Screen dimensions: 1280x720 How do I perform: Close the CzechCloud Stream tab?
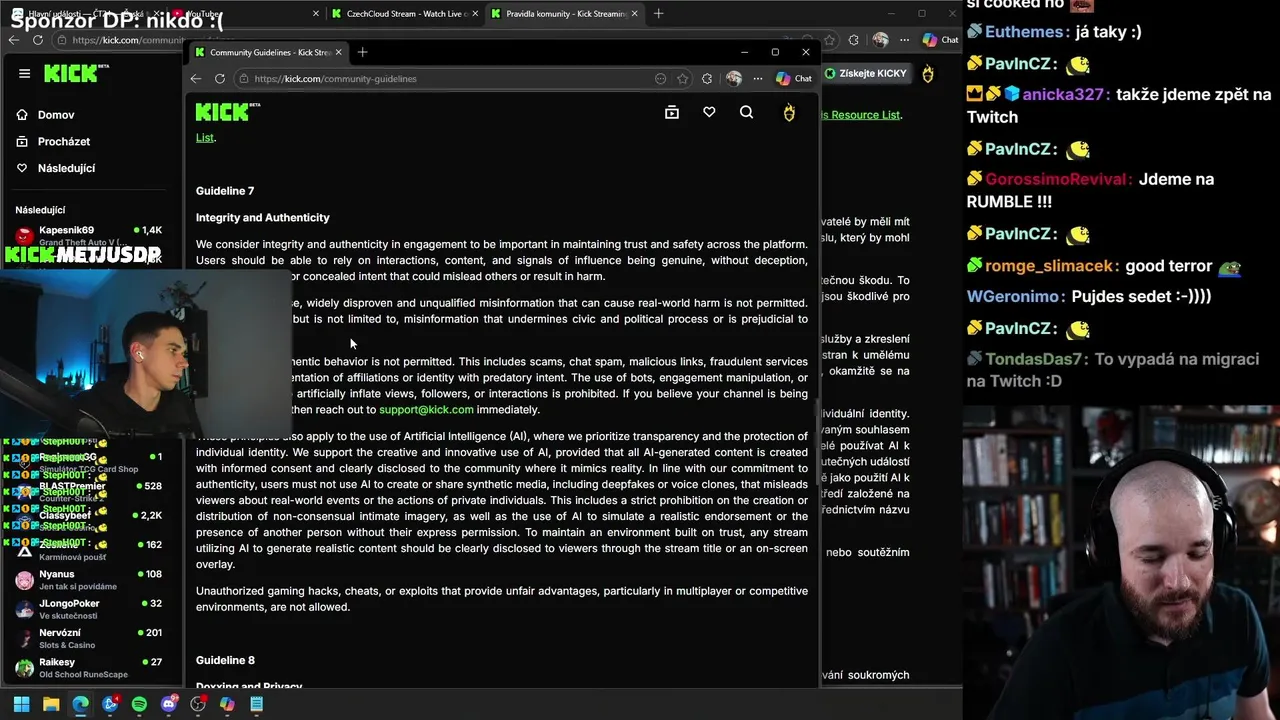pyautogui.click(x=474, y=14)
